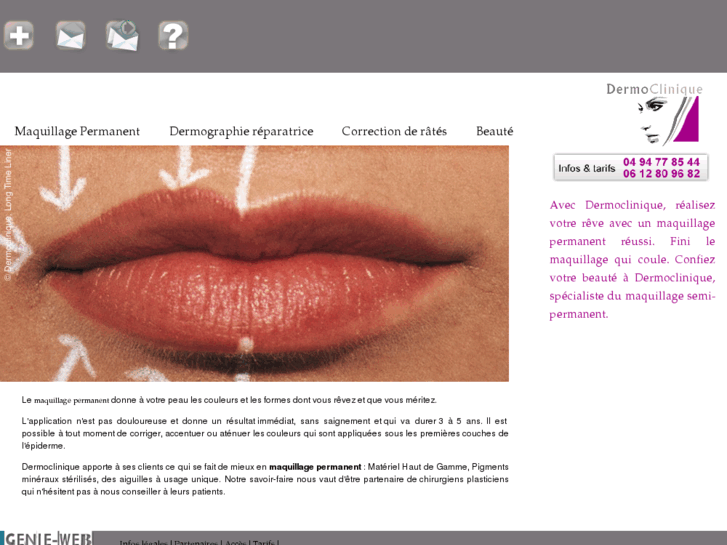Open Accès footer link
The image size is (727, 545).
point(236,542)
